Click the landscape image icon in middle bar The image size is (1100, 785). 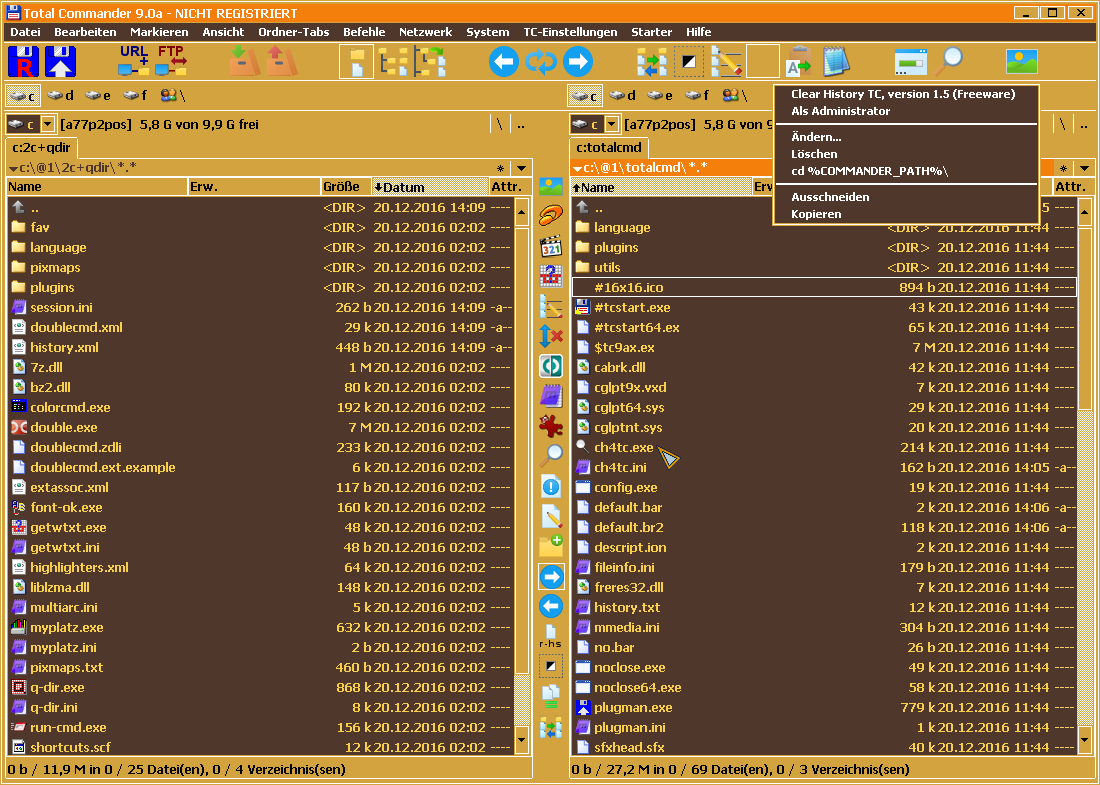(x=551, y=187)
